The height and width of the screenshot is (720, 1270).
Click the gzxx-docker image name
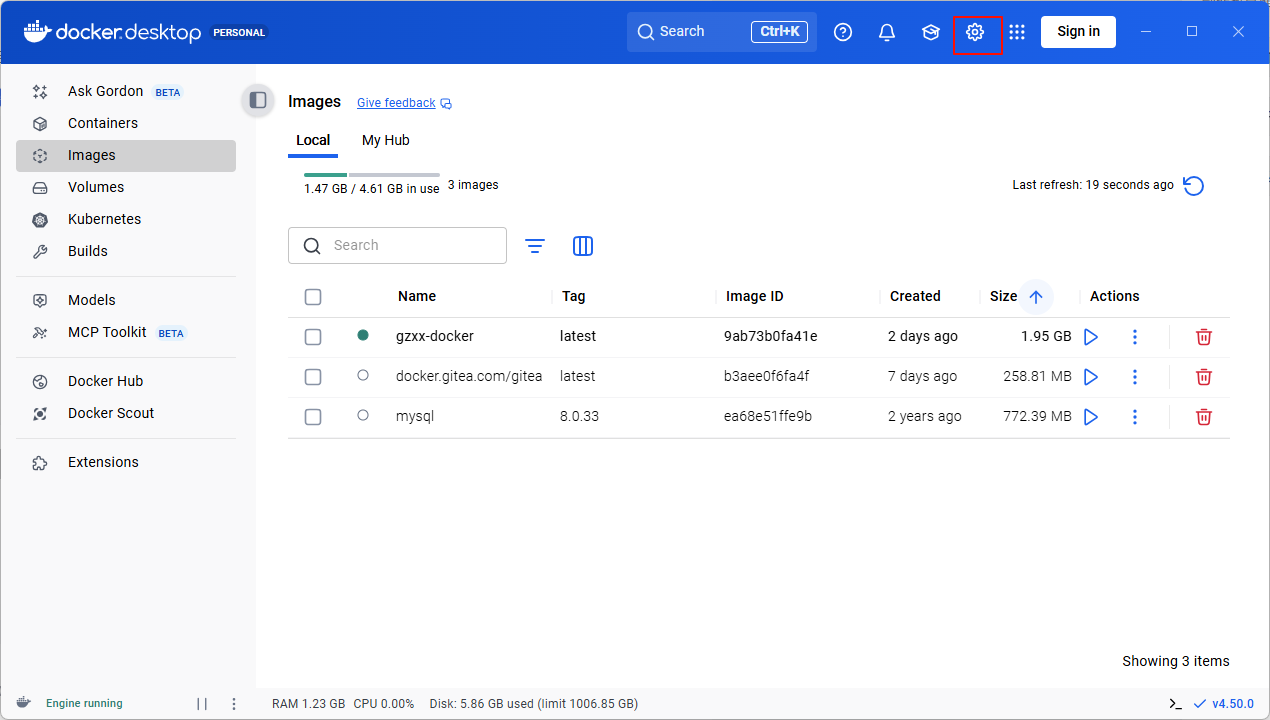point(435,337)
